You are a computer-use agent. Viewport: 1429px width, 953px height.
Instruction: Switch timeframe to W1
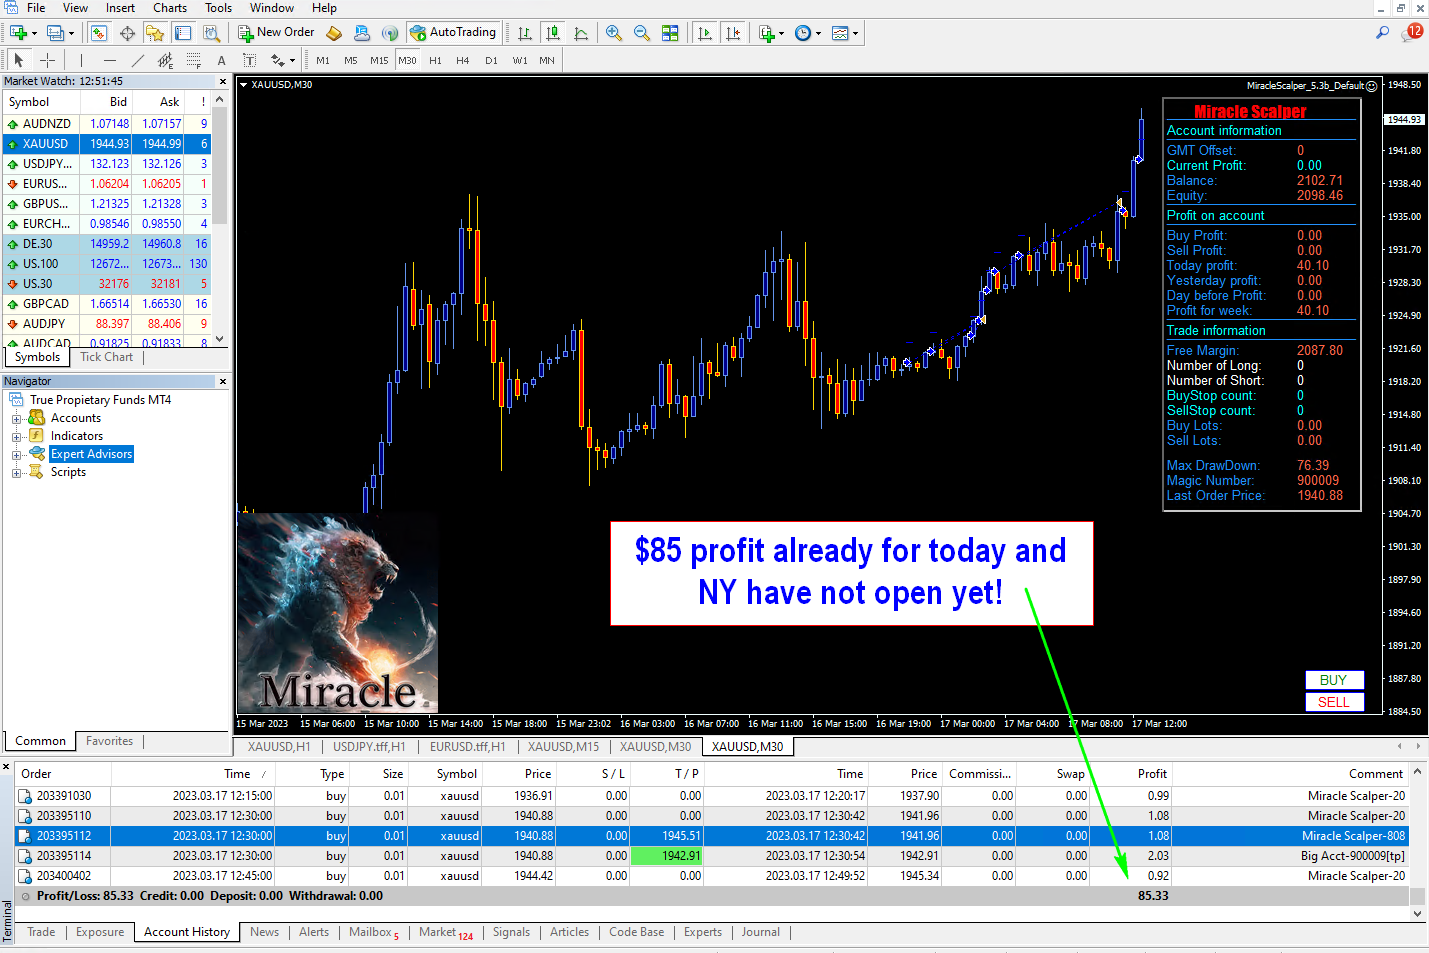coord(520,60)
